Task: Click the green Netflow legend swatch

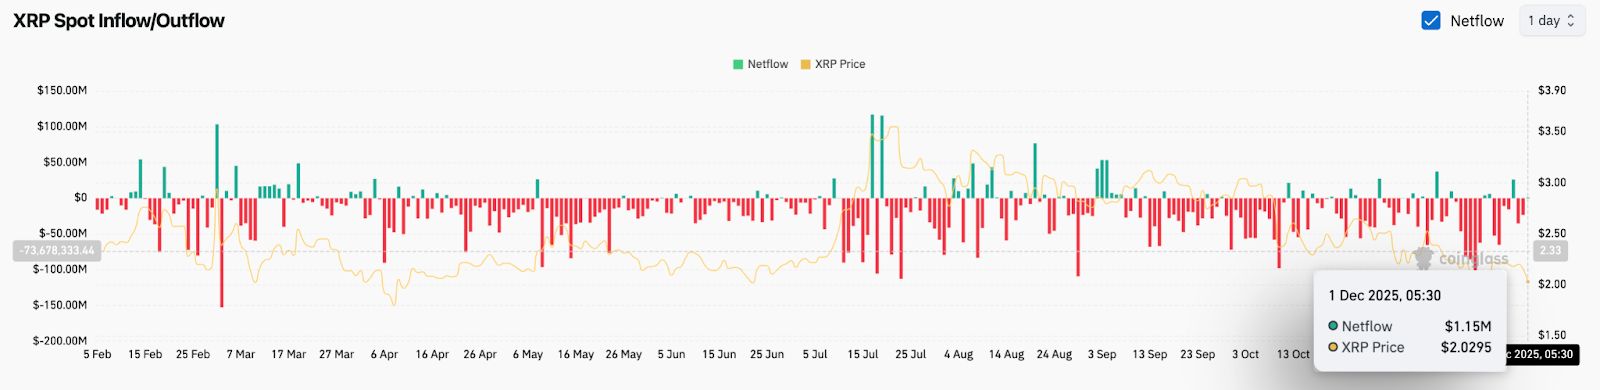Action: [738, 64]
